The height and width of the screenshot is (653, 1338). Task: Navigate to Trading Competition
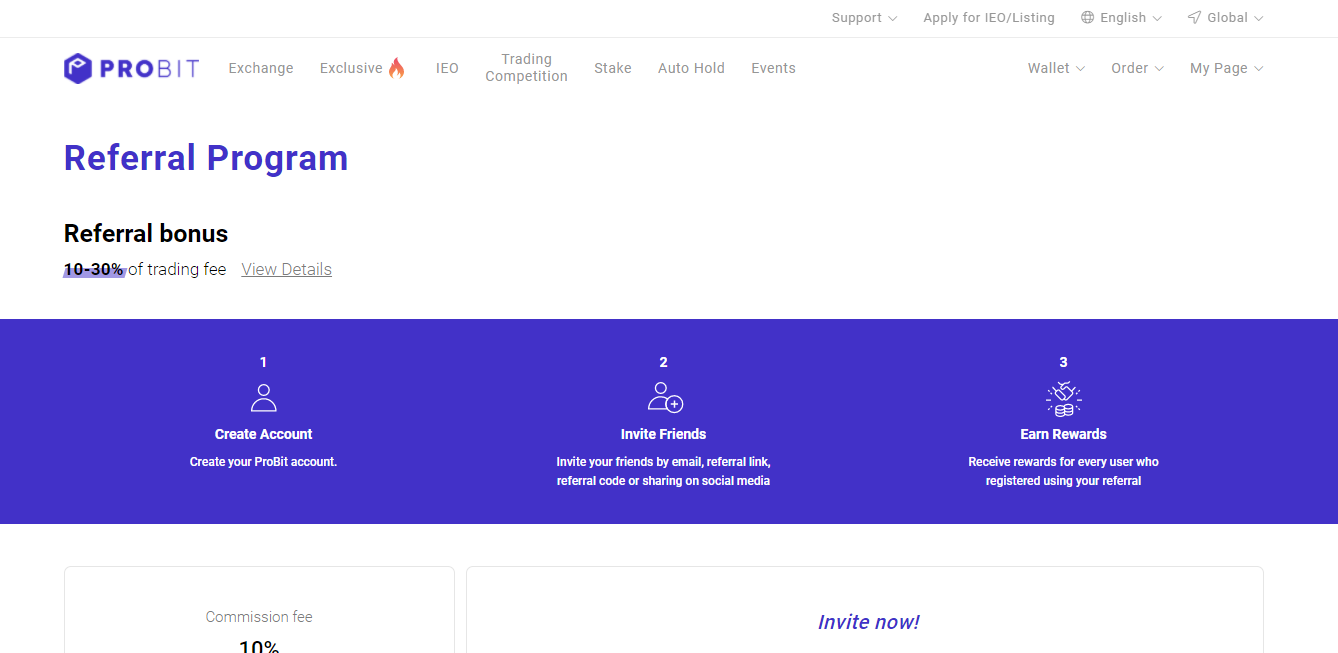click(x=526, y=68)
